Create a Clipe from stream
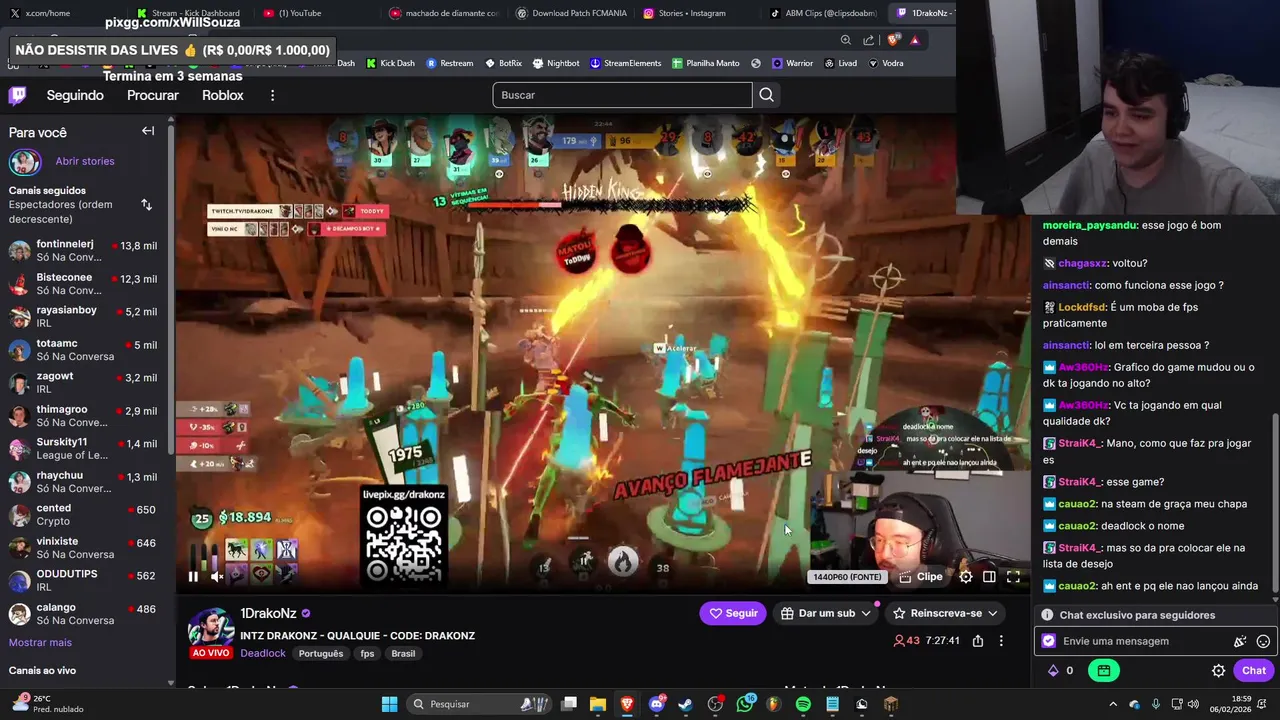 tap(921, 577)
